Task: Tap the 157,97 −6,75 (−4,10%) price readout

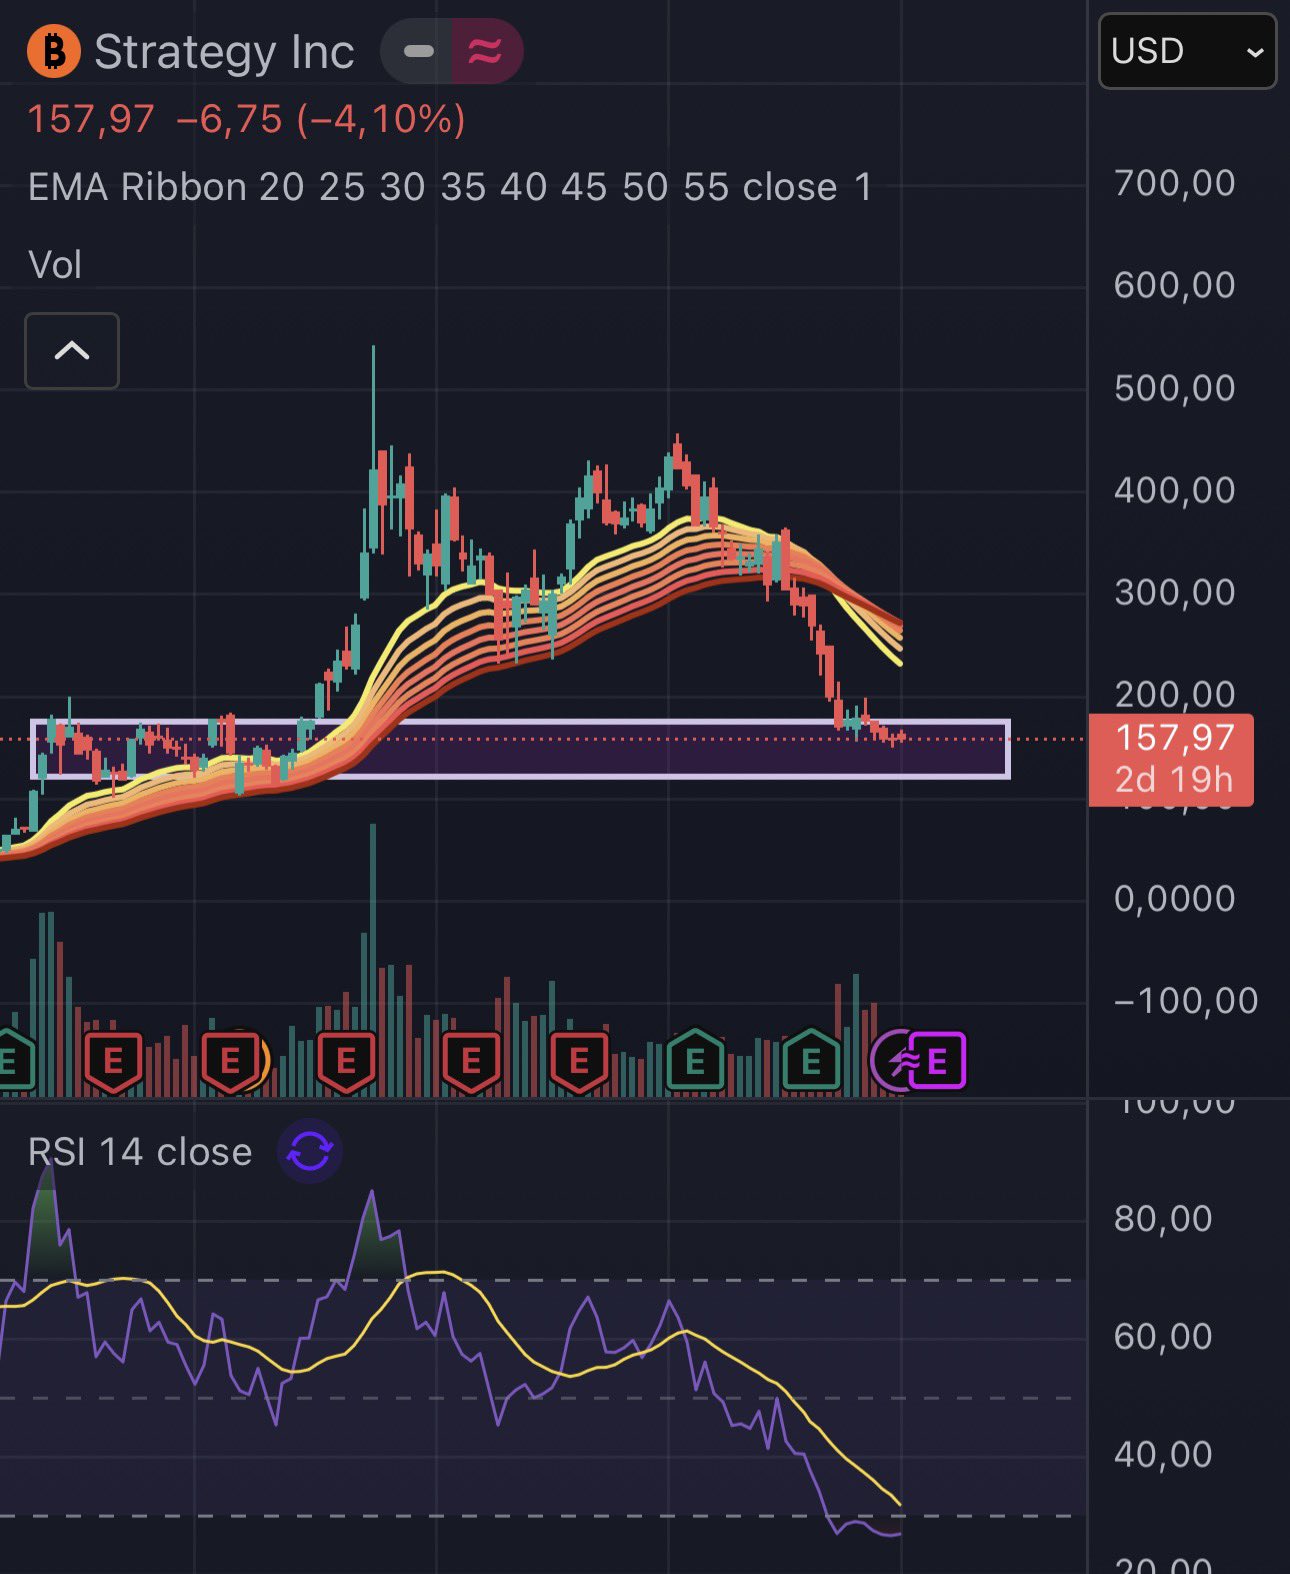Action: (x=246, y=120)
